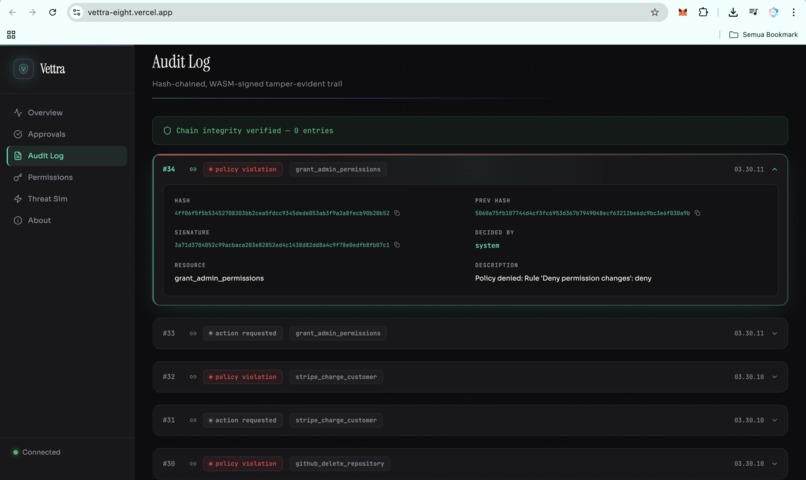Click the site info icon in address bar
Viewport: 806px width, 480px height.
point(77,12)
